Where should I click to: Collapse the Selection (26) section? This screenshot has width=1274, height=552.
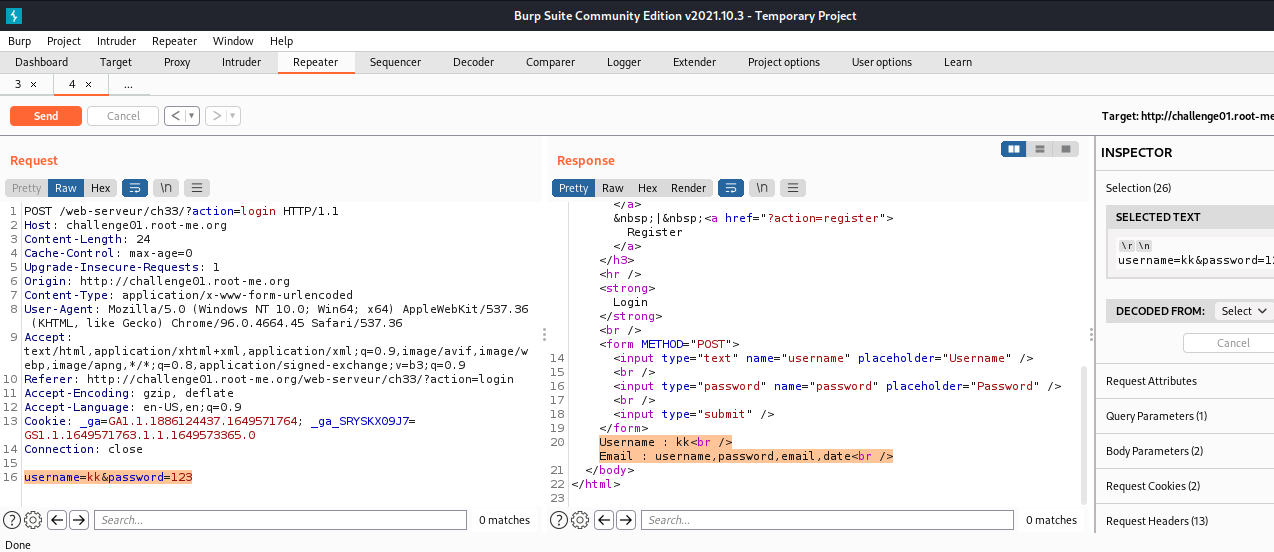point(1185,188)
